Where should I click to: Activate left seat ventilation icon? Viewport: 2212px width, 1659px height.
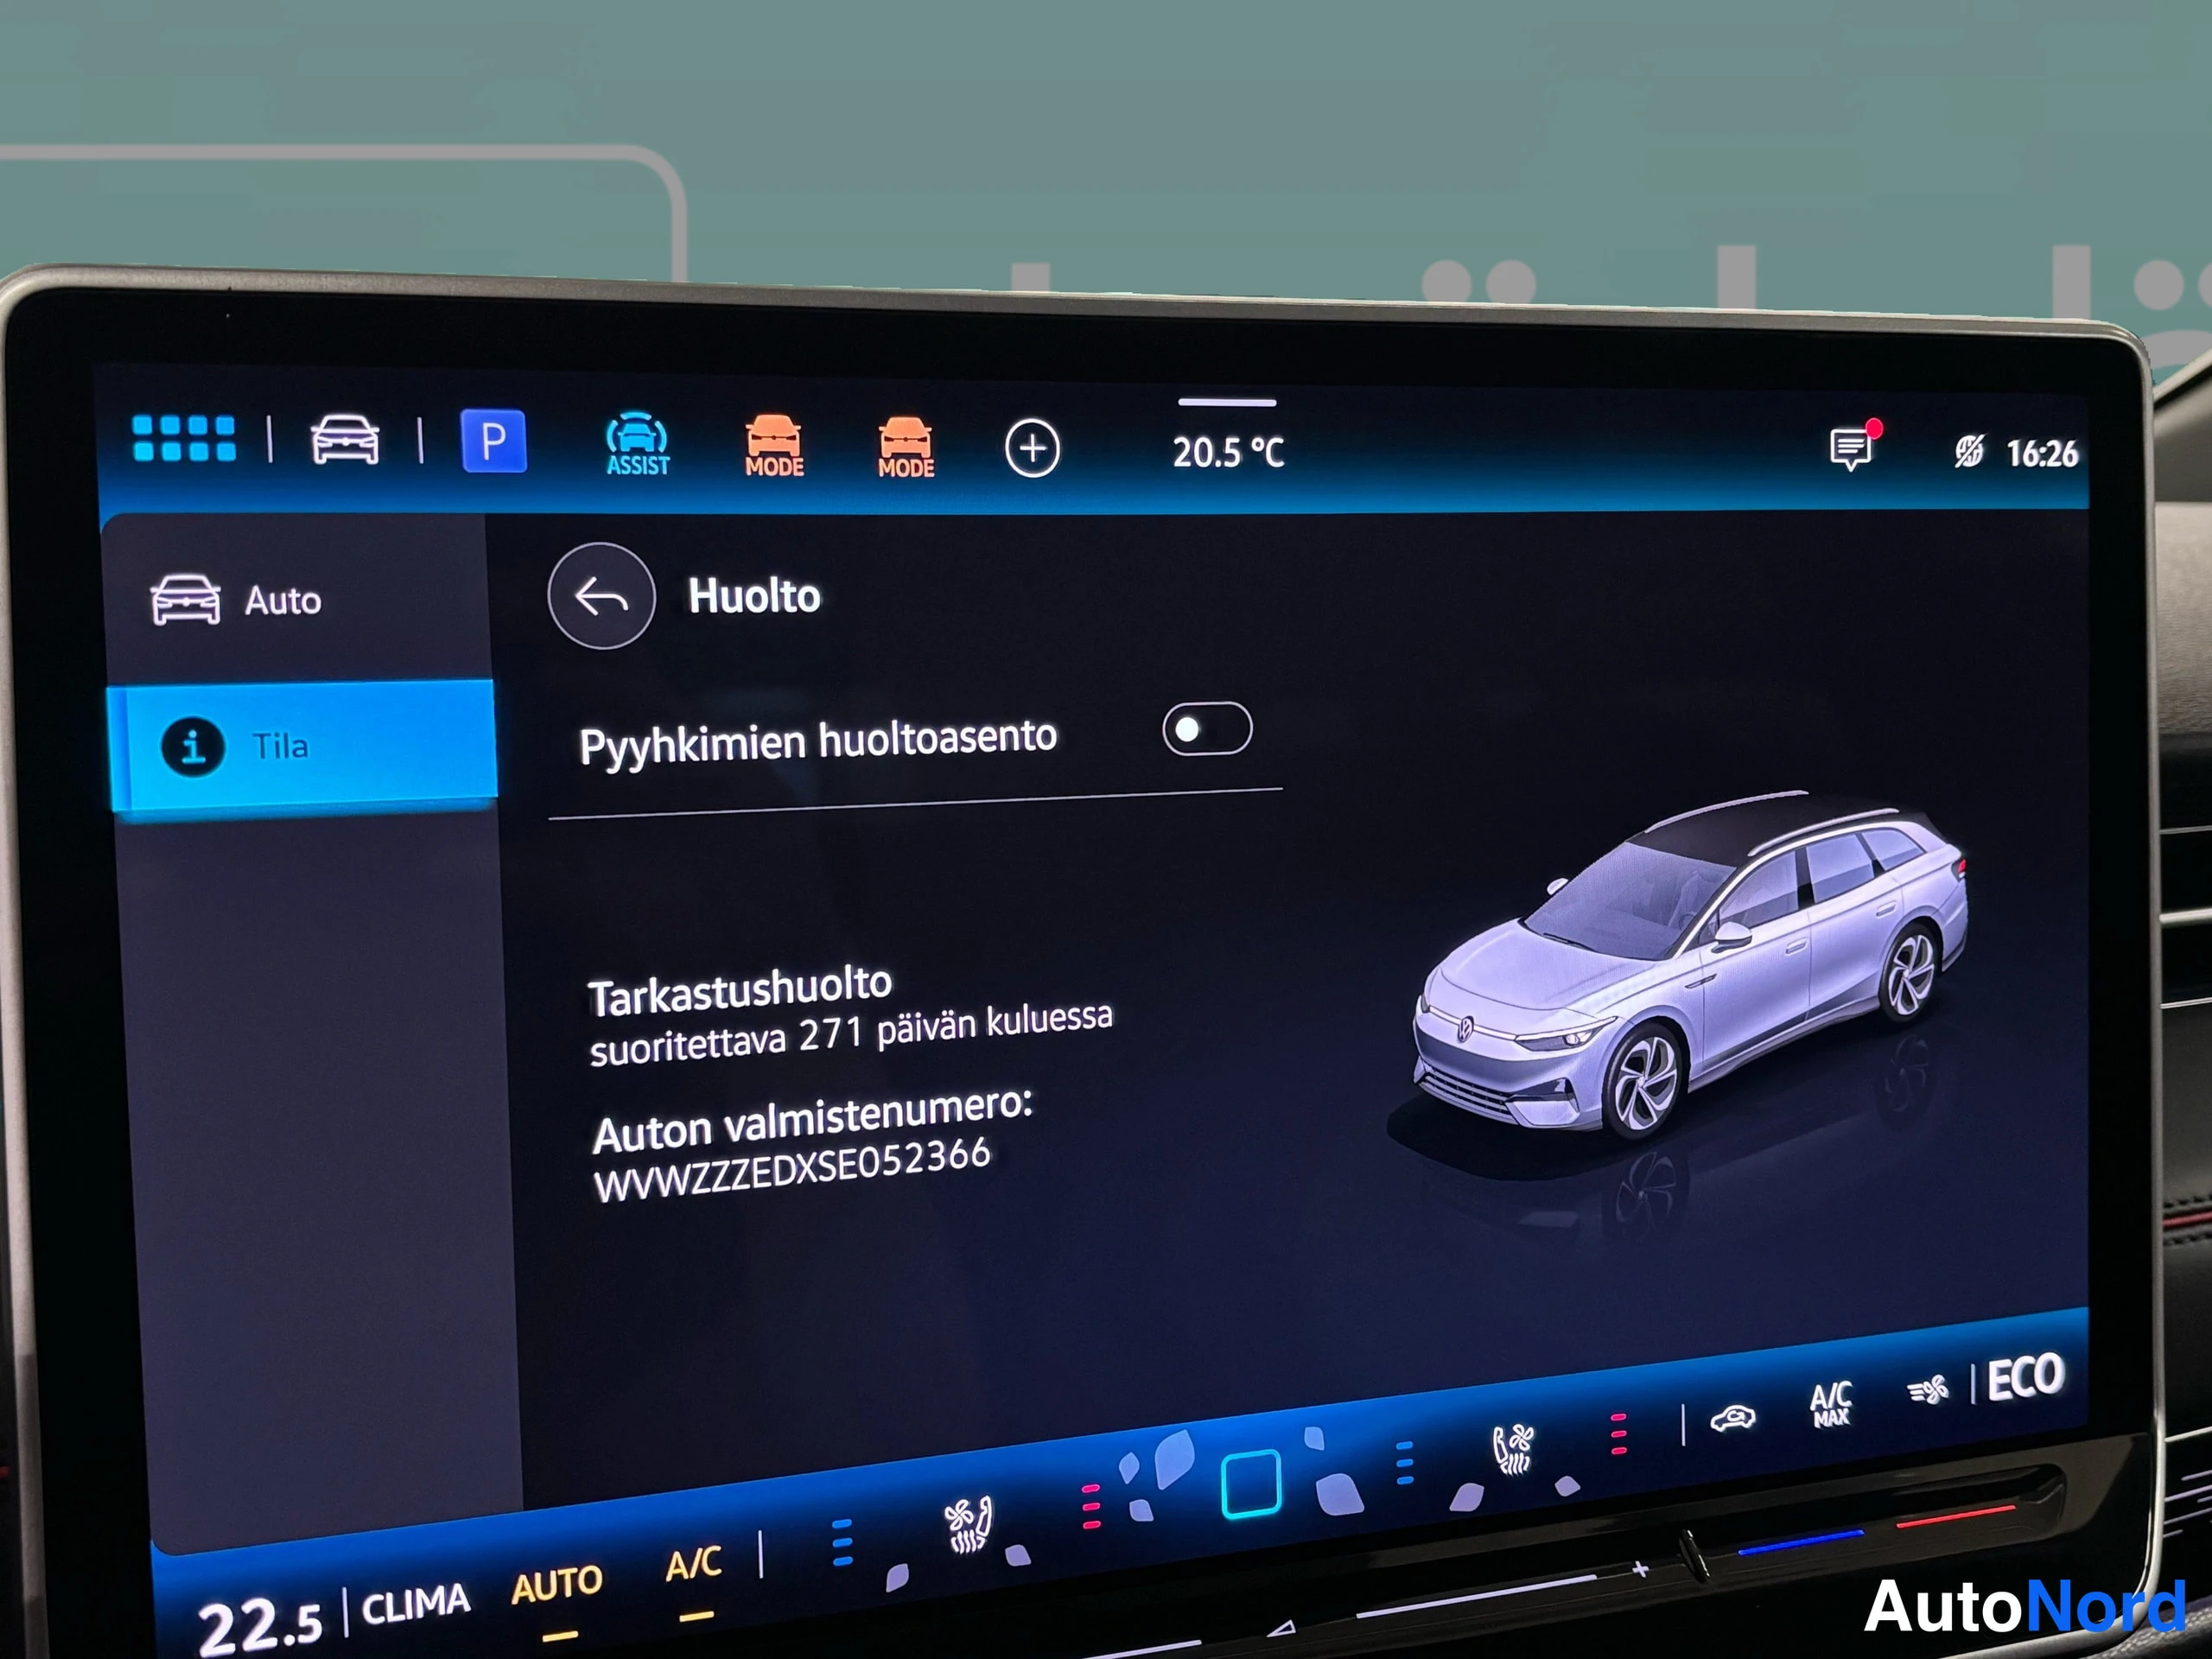(968, 1525)
